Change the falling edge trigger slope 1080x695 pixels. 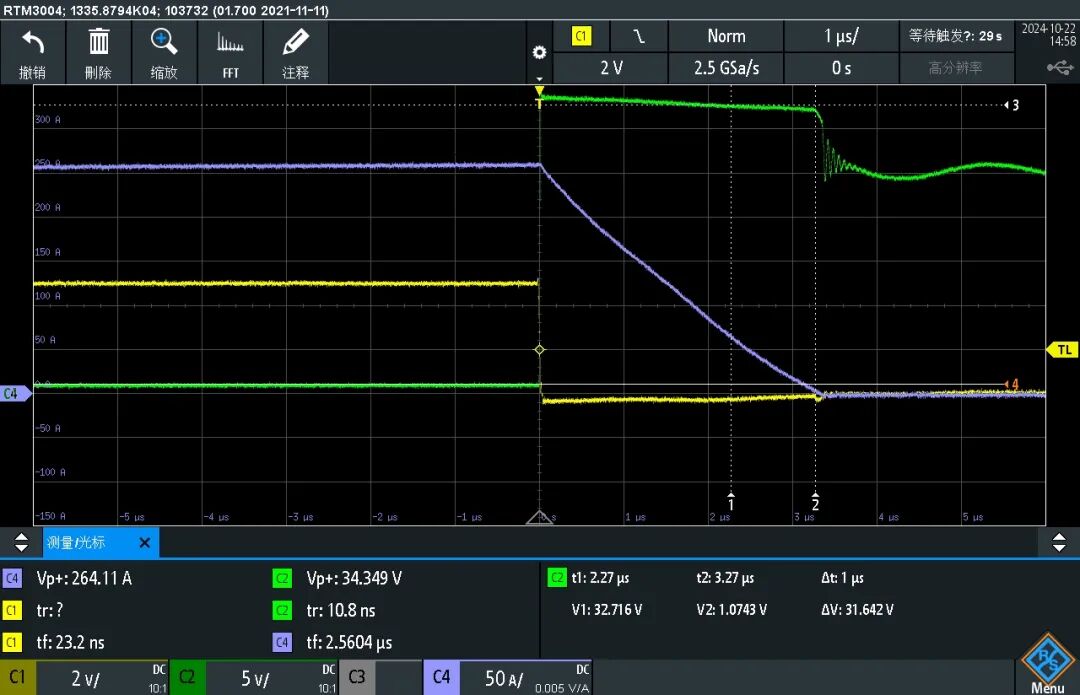[639, 36]
